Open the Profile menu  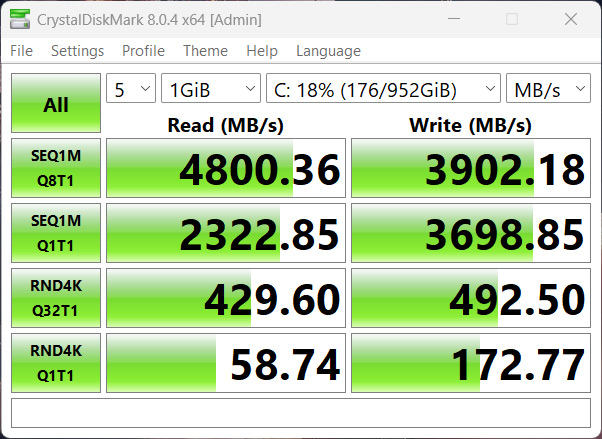click(x=143, y=51)
